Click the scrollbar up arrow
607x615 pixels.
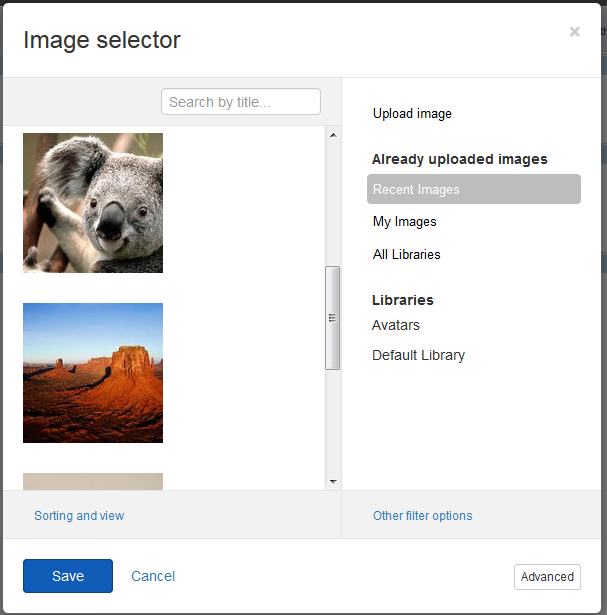pyautogui.click(x=333, y=134)
